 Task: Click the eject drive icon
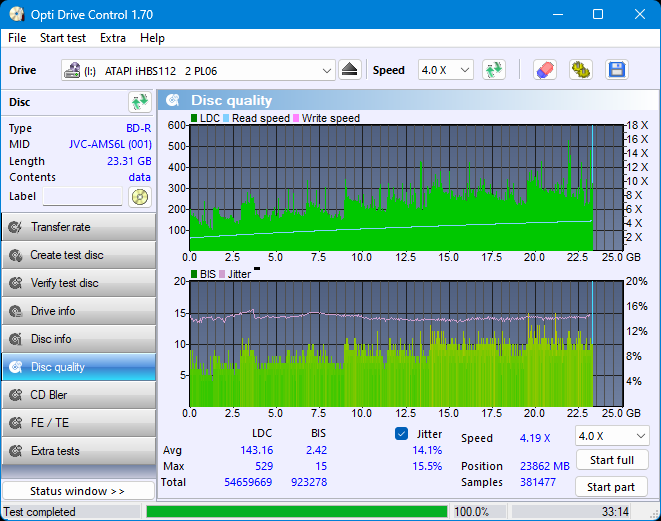(x=349, y=70)
